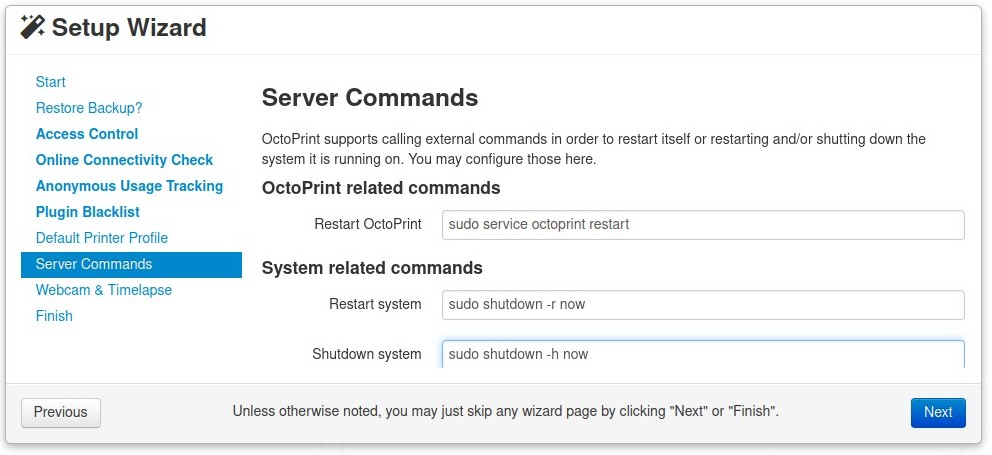This screenshot has height=455, width=992.
Task: Click the Setup Wizard title text
Action: coord(129,27)
